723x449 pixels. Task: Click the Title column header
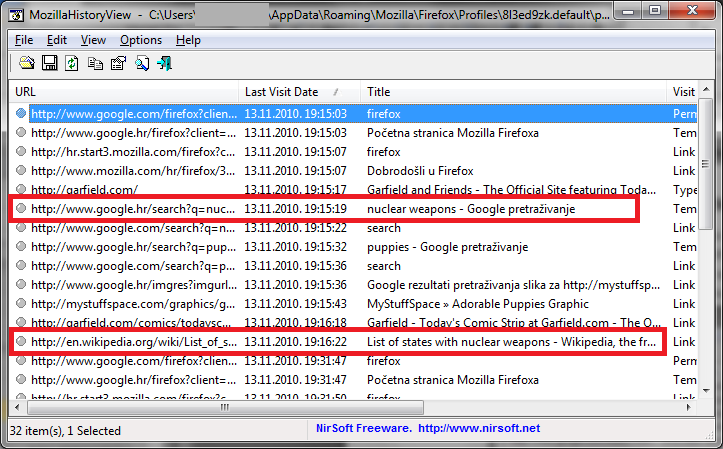(379, 92)
